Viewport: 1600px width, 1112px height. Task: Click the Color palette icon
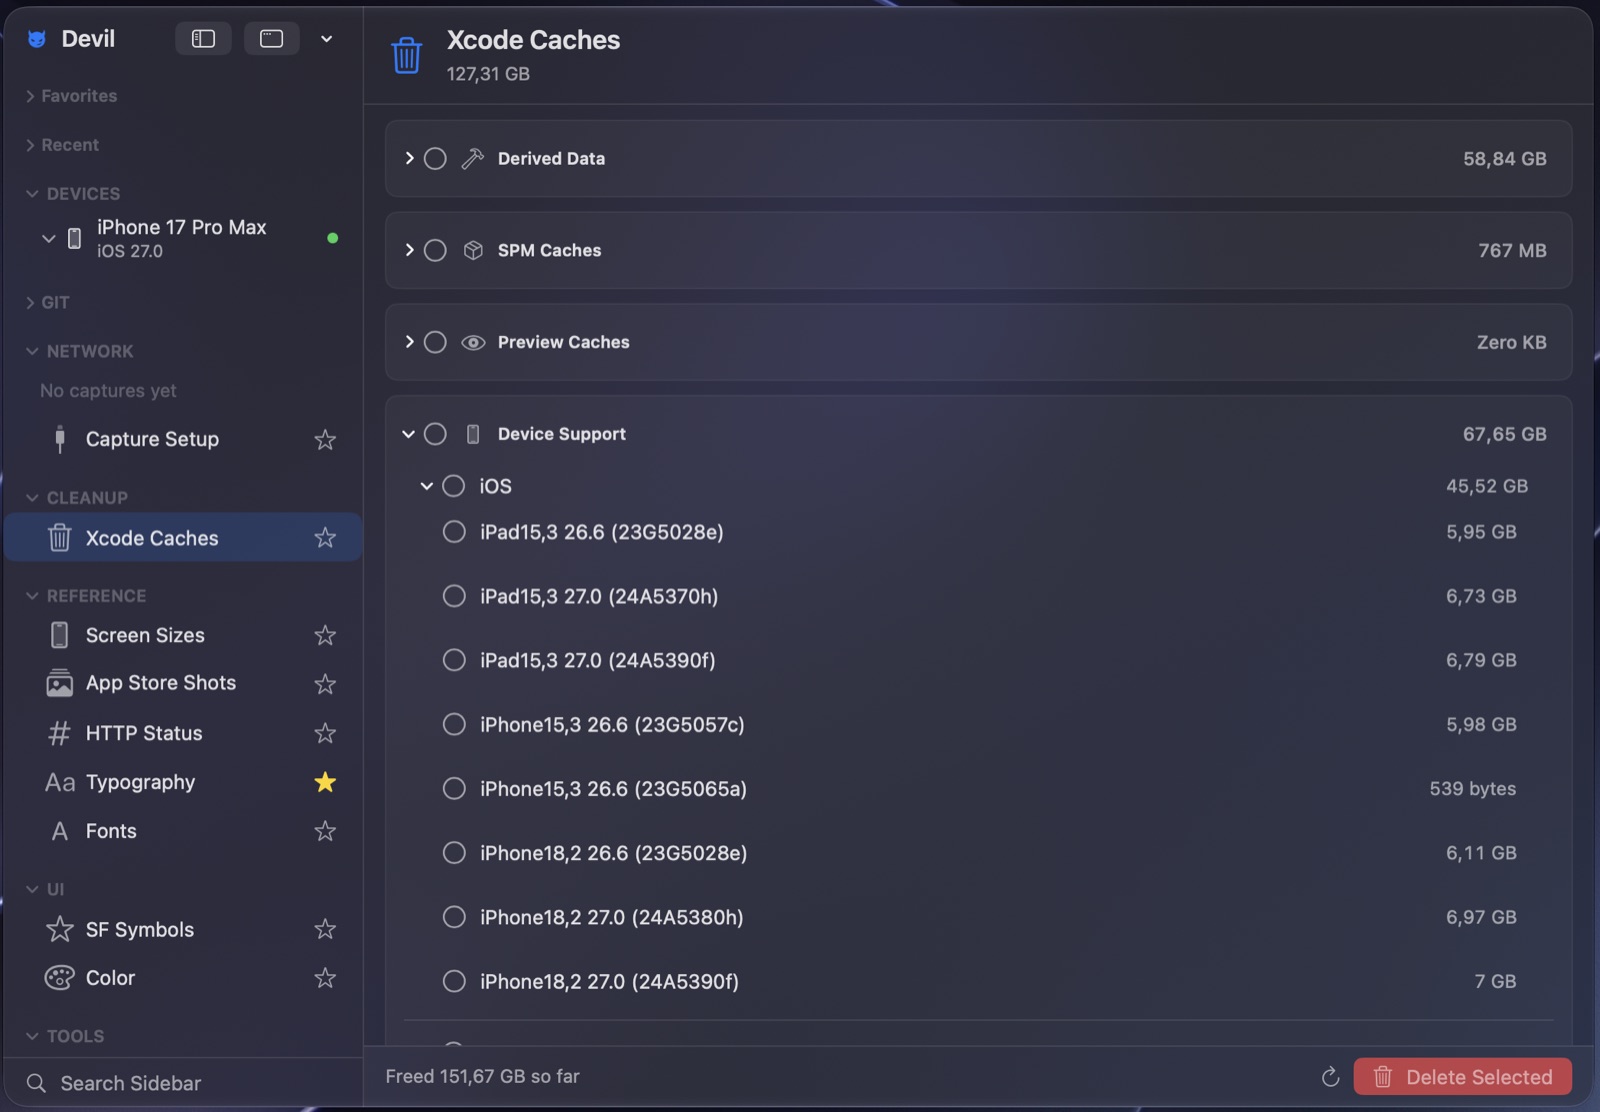click(60, 978)
